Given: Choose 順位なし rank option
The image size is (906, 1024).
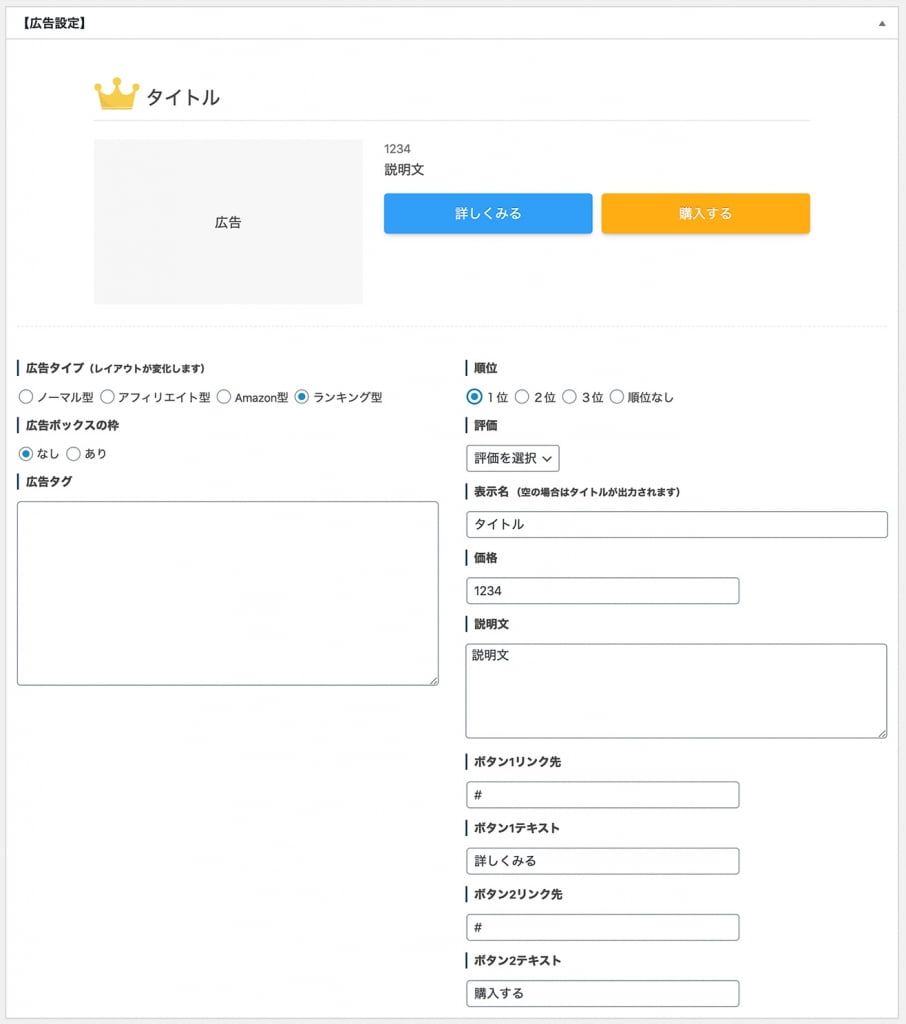Looking at the screenshot, I should pos(617,396).
